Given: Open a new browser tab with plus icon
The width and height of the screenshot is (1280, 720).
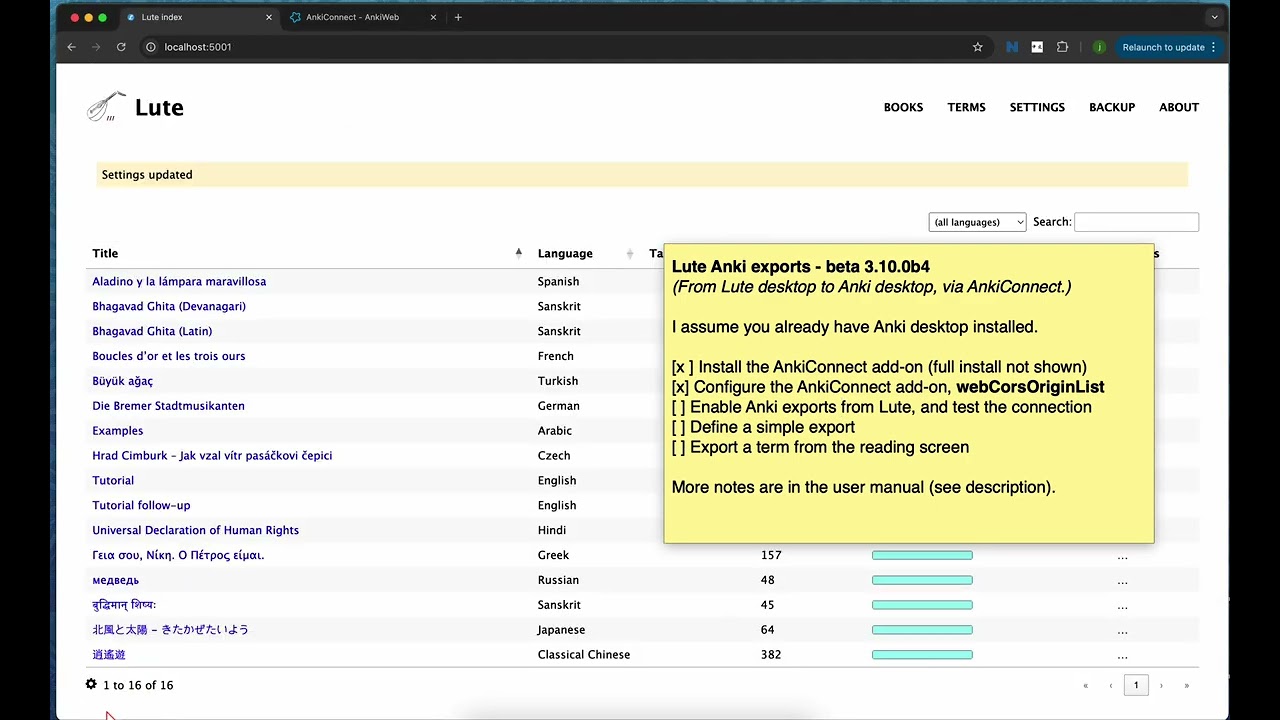Looking at the screenshot, I should [458, 17].
